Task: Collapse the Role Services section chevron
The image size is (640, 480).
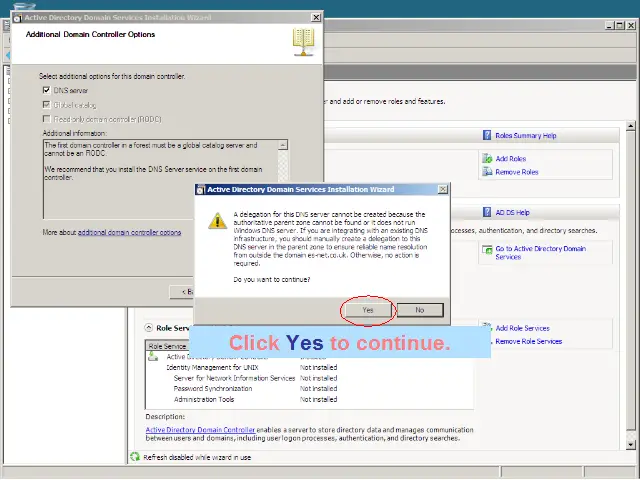Action: coord(149,328)
